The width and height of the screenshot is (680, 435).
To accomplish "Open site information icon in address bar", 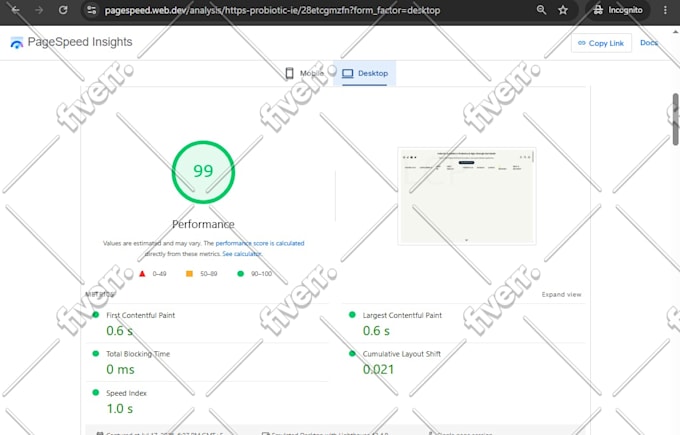I will [x=92, y=10].
